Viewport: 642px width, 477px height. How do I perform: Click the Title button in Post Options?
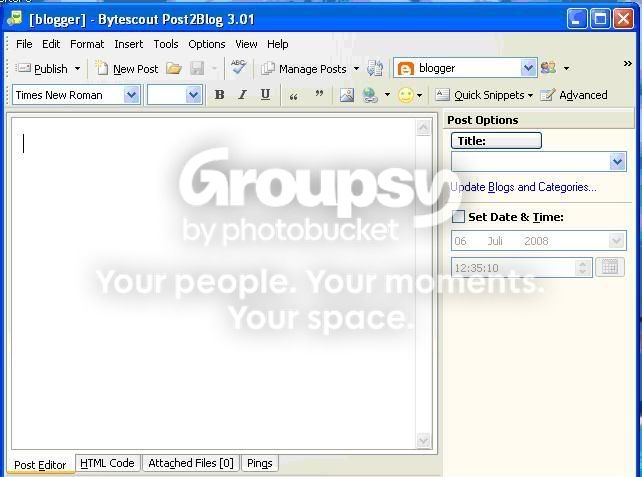496,140
